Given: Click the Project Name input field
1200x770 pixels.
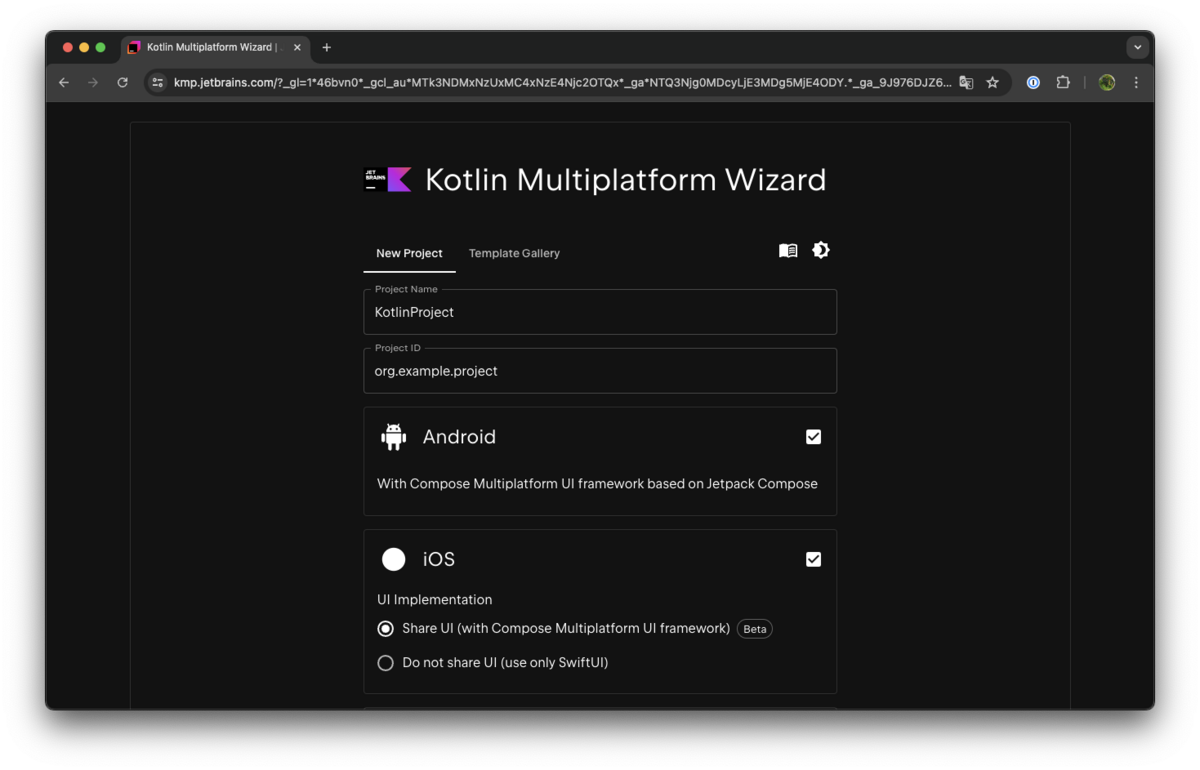Looking at the screenshot, I should [600, 312].
